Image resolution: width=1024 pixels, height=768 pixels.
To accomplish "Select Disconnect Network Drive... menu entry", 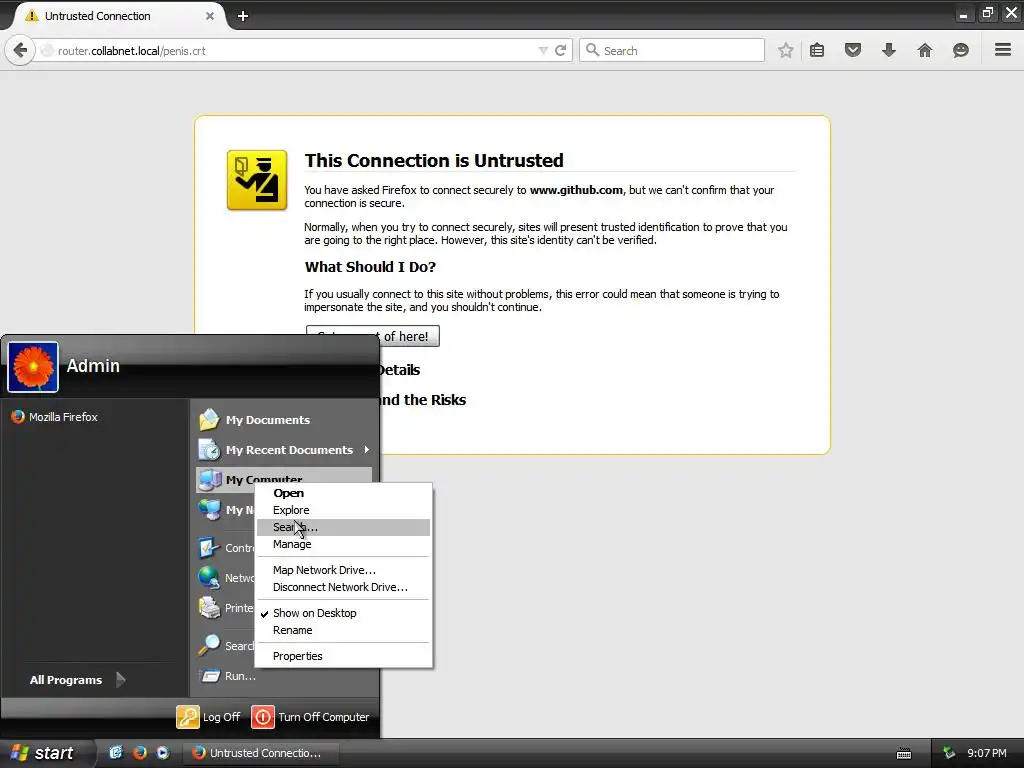I will [344, 587].
